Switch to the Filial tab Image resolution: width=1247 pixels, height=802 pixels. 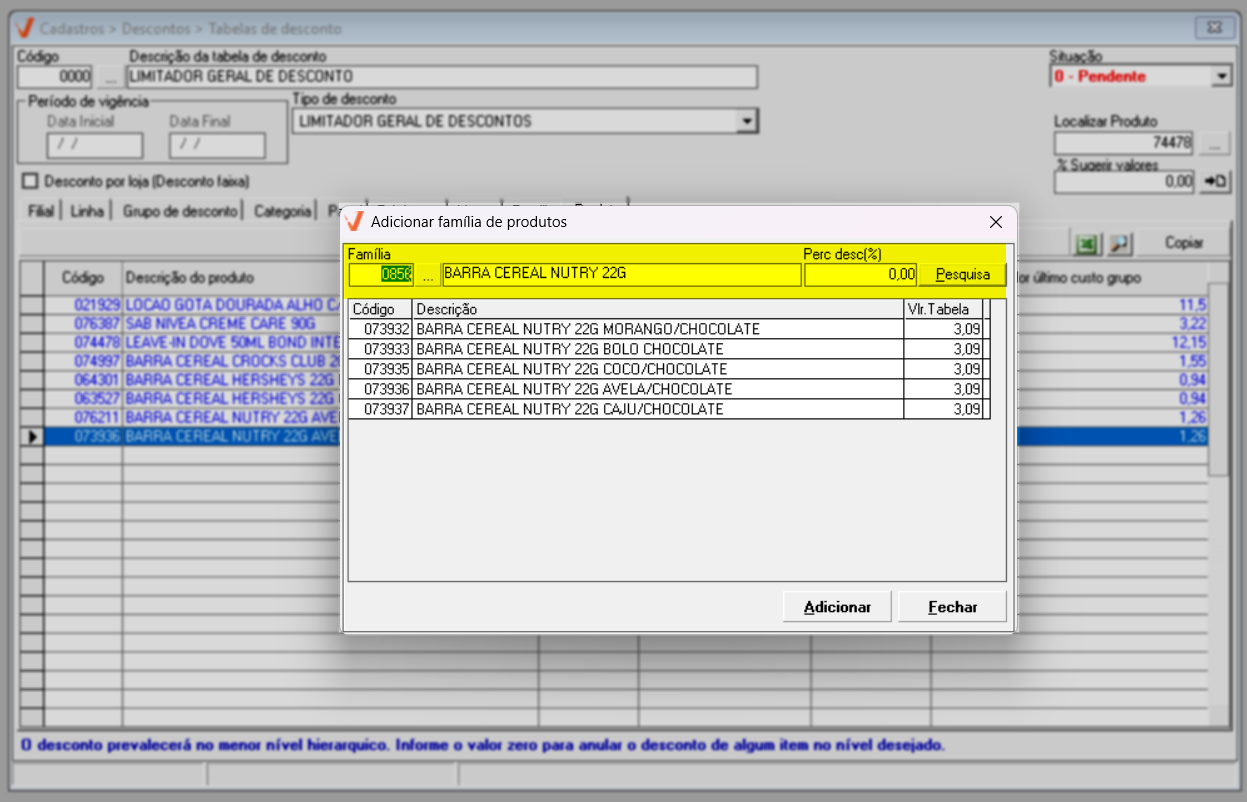[41, 211]
